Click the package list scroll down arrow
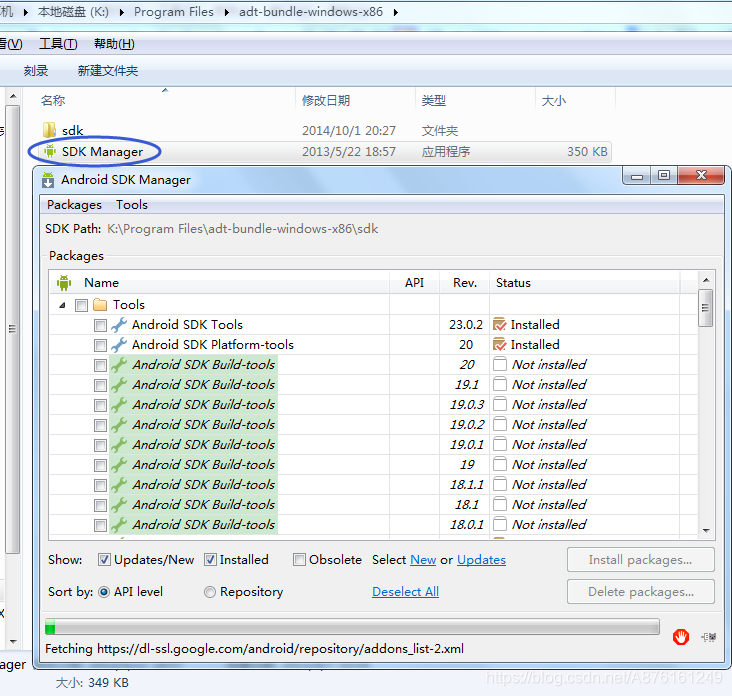The height and width of the screenshot is (696, 732). tap(706, 530)
